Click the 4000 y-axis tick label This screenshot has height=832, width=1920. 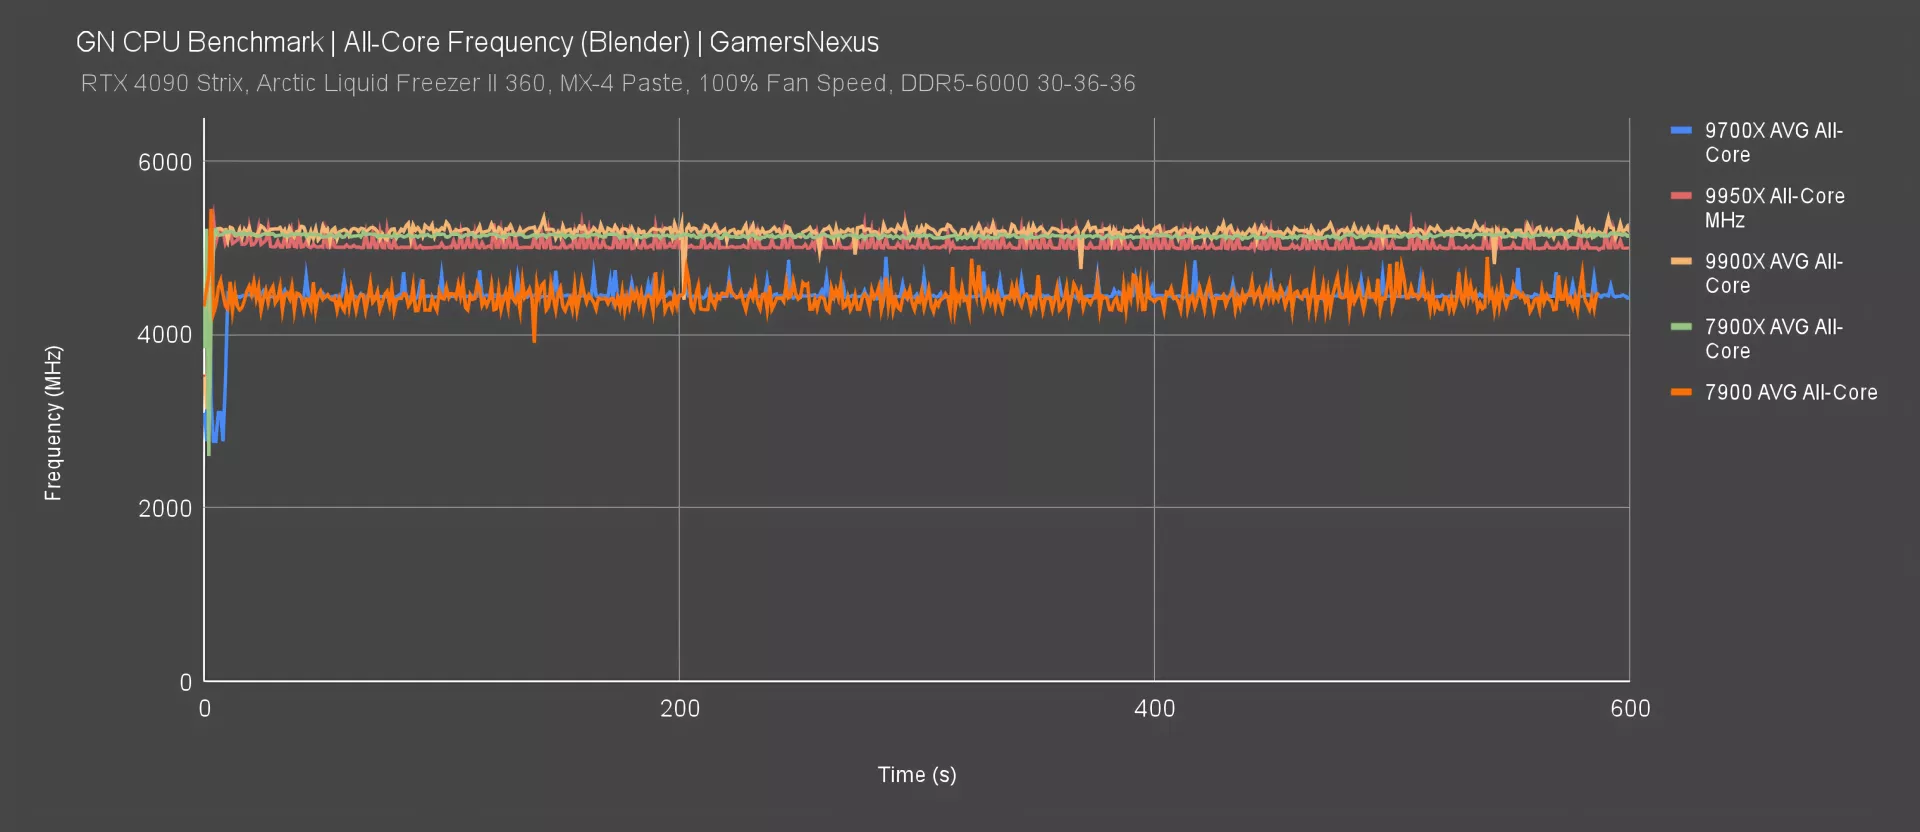pos(165,335)
